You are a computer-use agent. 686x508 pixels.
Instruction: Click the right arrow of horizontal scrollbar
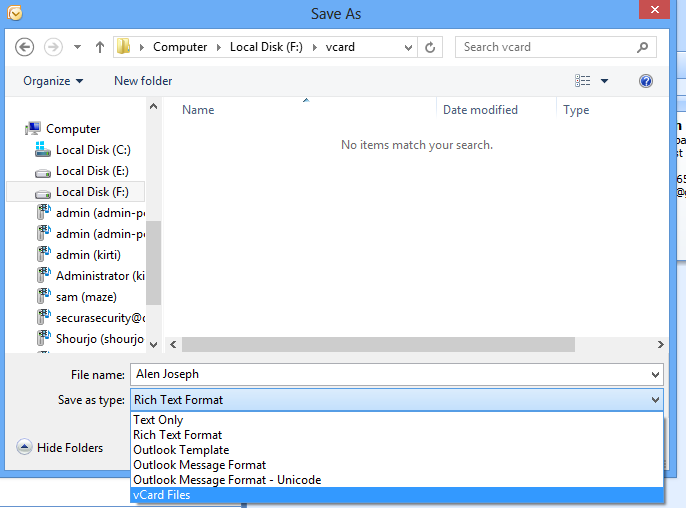661,345
